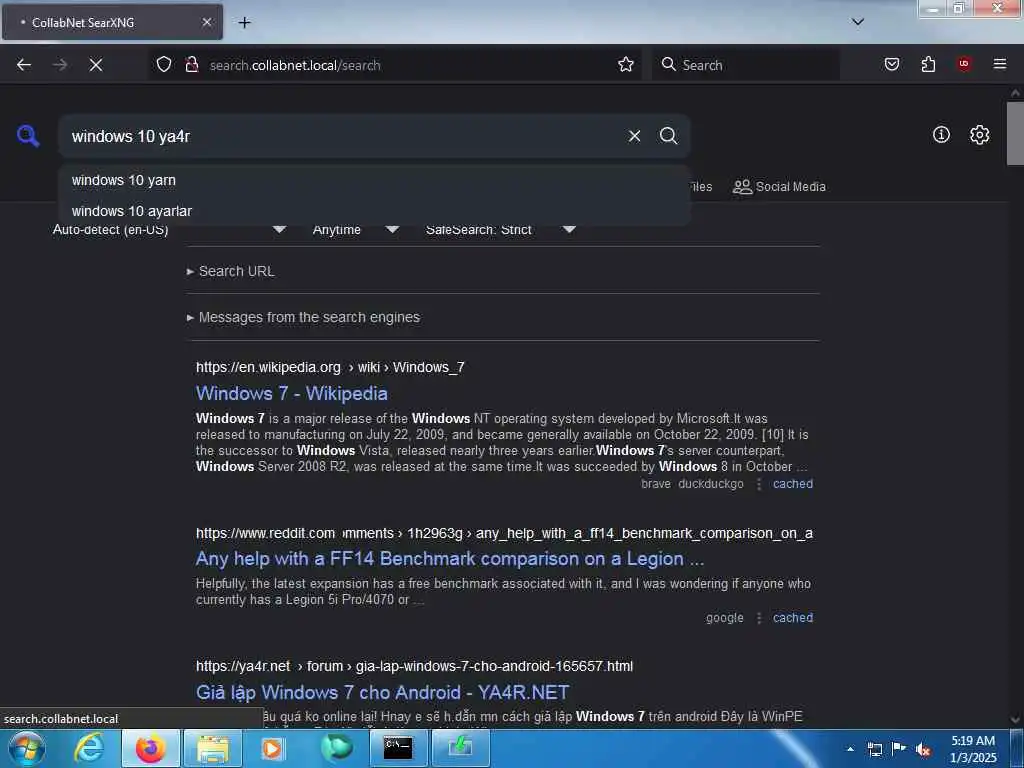Click the forward navigation arrow
This screenshot has width=1024, height=768.
tap(60, 65)
